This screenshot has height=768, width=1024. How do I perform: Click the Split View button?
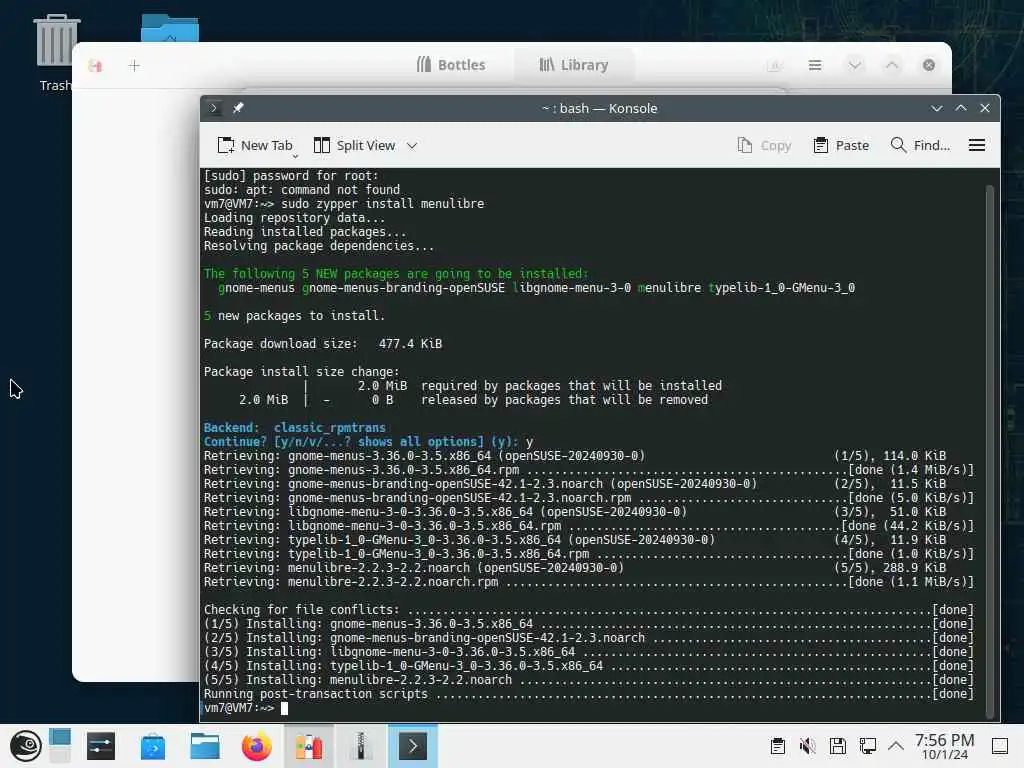tap(355, 145)
